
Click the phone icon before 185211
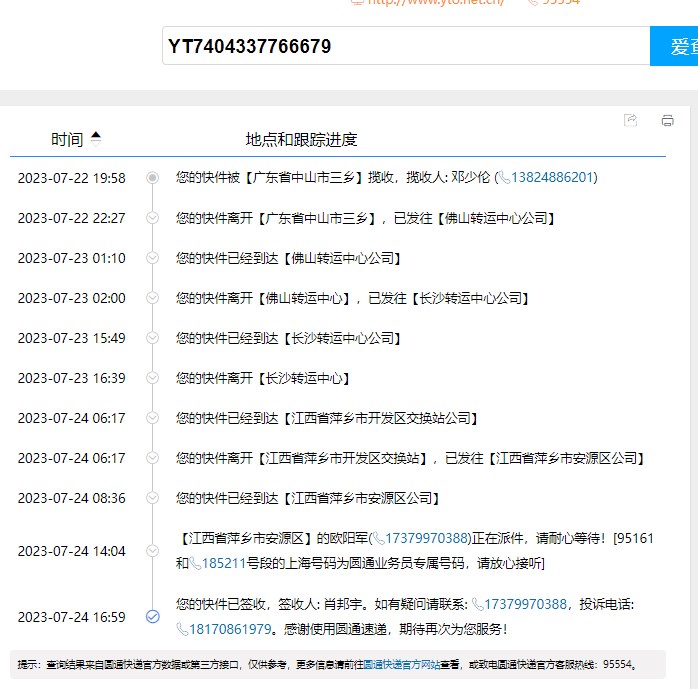[195, 563]
